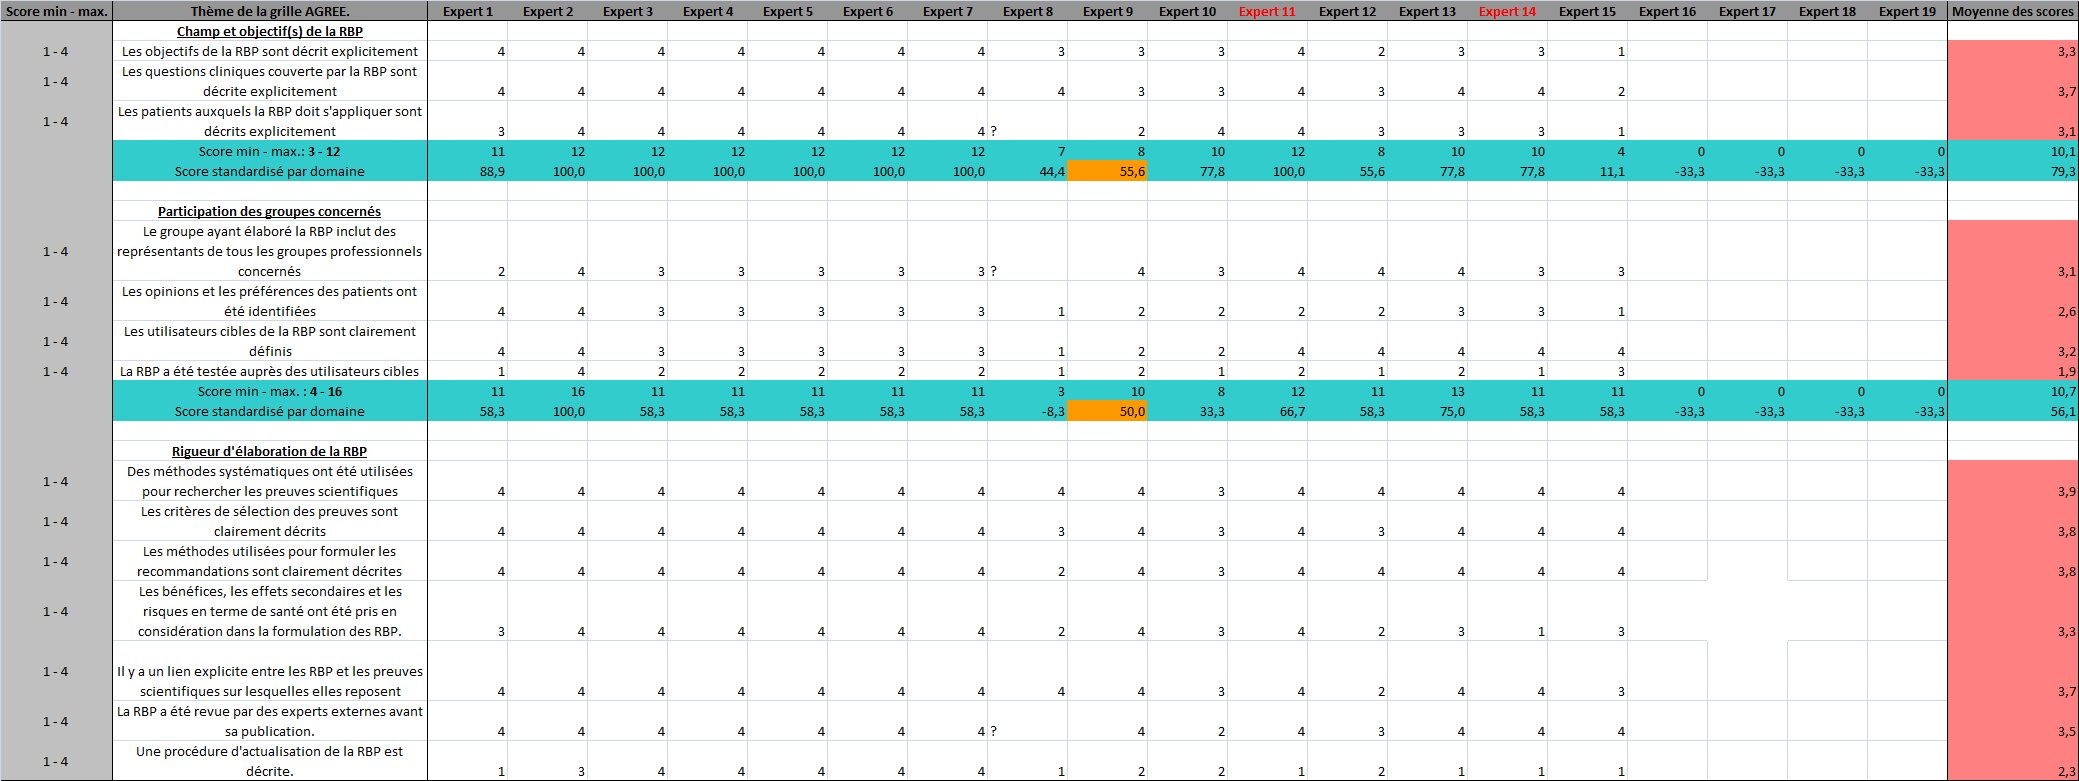Select the 10,1 mean score total cell
2079x781 pixels.
coord(2013,151)
